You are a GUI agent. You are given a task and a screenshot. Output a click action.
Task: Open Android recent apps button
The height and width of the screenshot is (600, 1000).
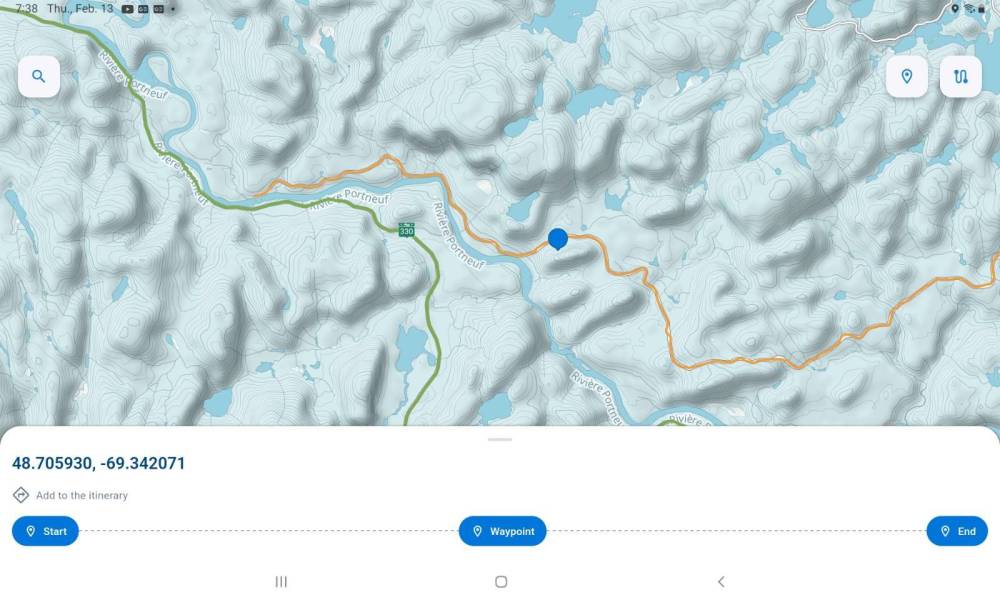tap(281, 582)
